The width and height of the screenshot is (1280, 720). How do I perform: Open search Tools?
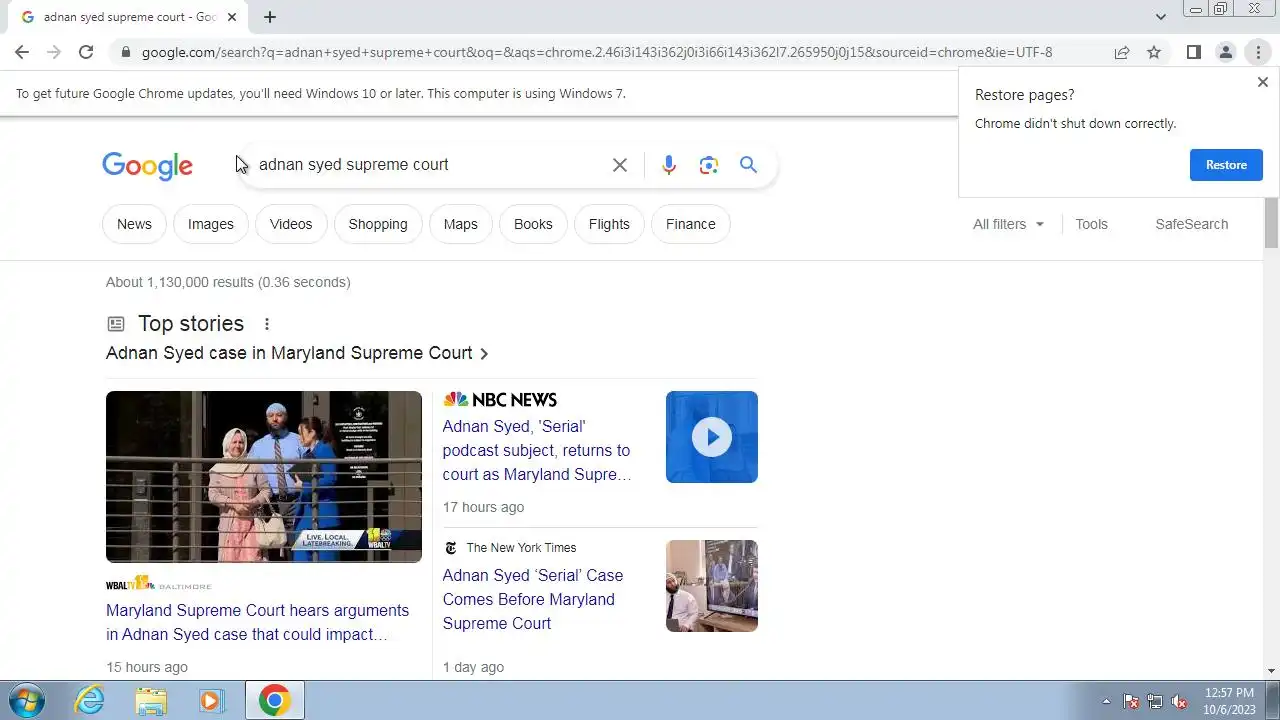click(x=1091, y=224)
